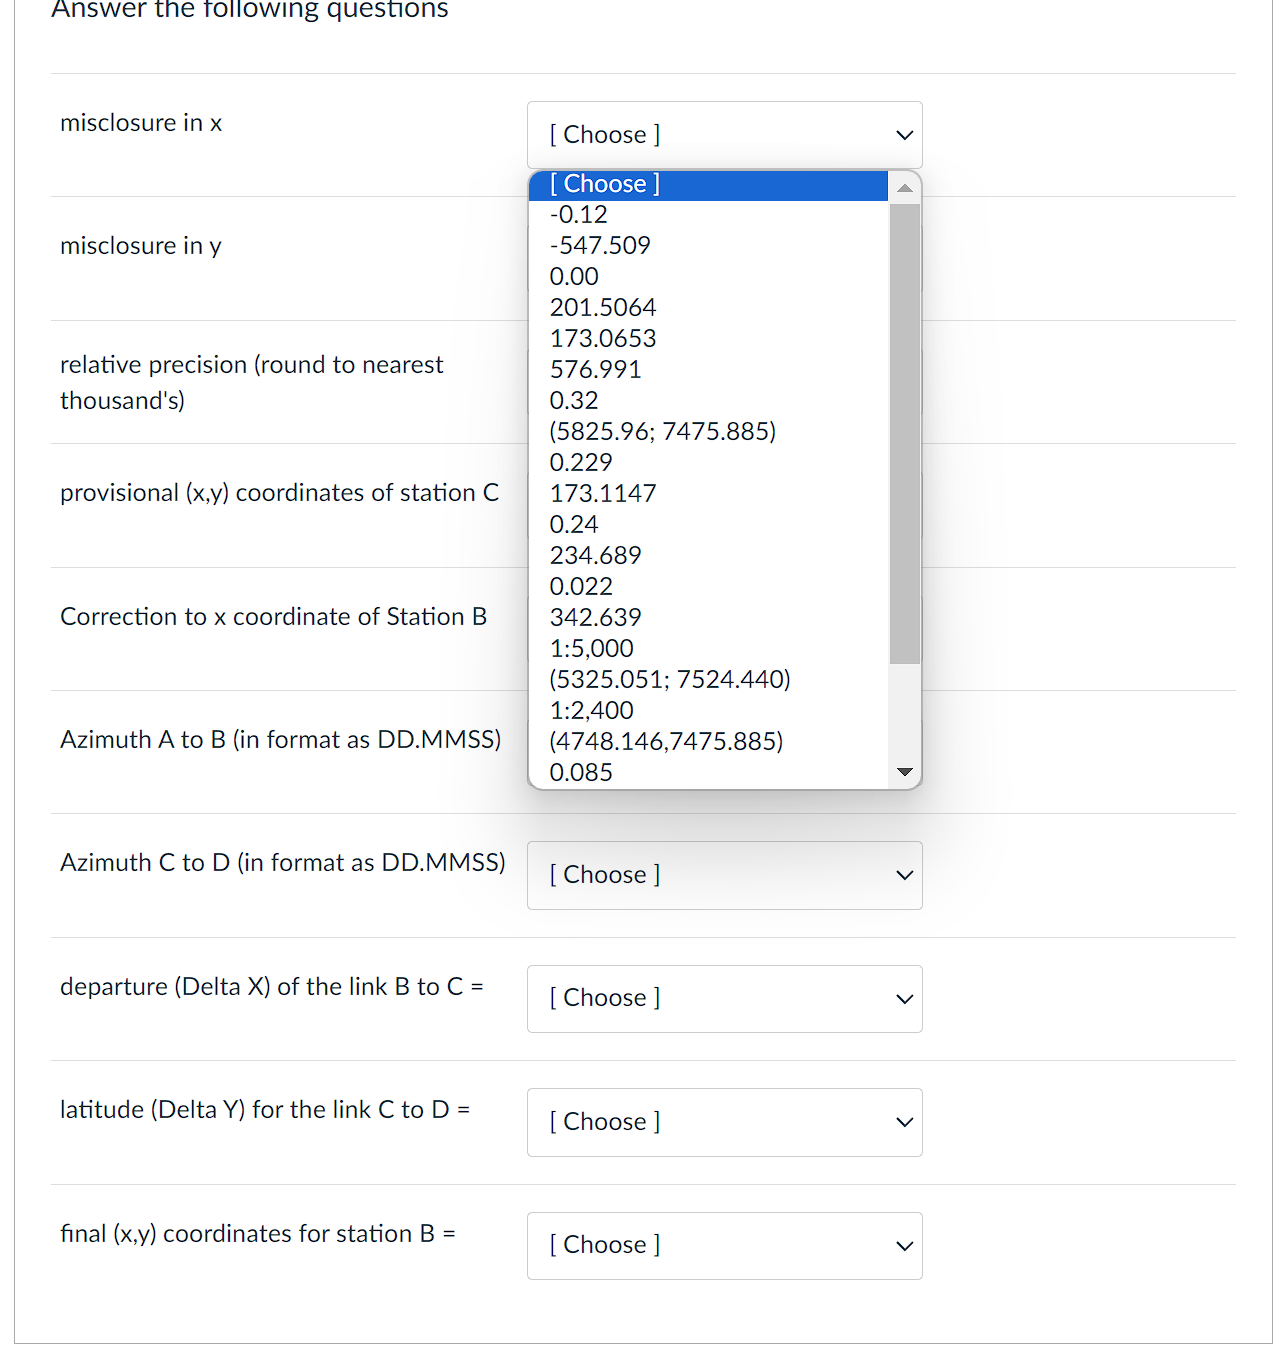Open the final (x,y) coordinates dropdown
Viewport: 1282px width, 1354px height.
pos(723,1245)
